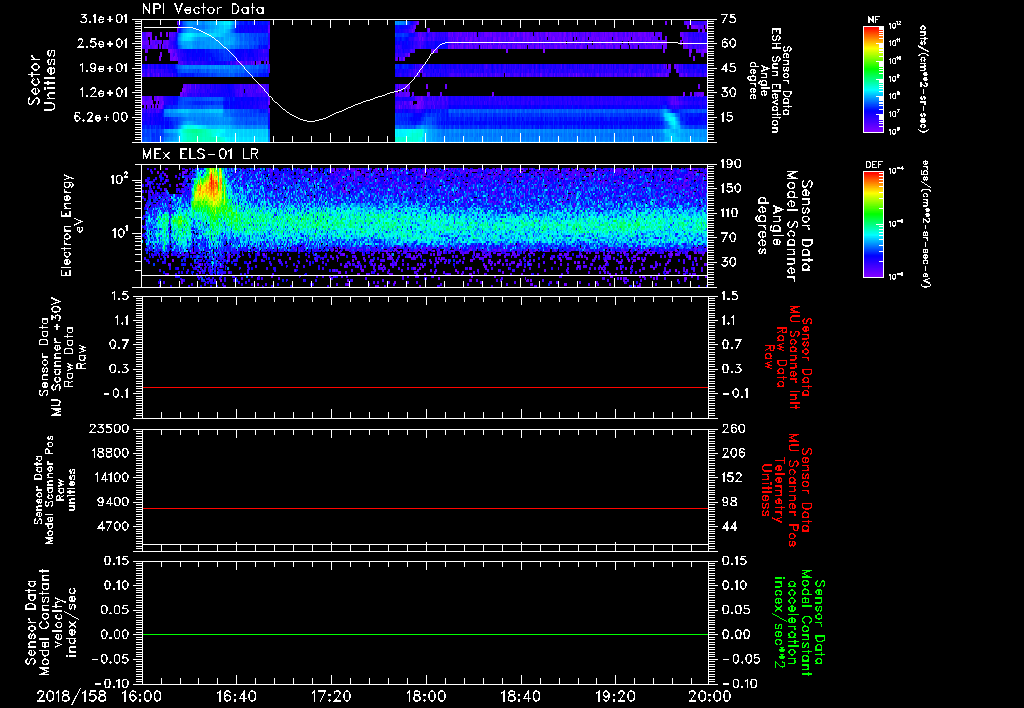
Task: Click the "2018/158" date label
Action: tap(71, 696)
